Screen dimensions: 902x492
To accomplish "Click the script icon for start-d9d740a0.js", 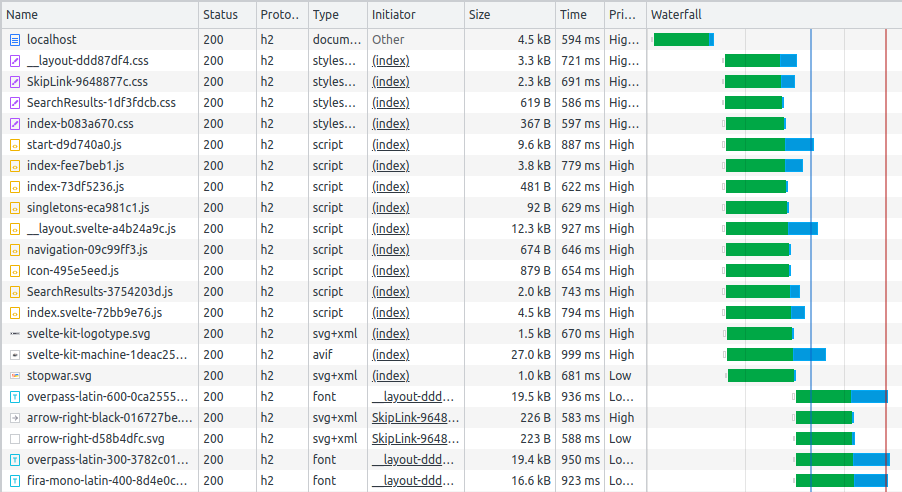I will click(x=15, y=144).
